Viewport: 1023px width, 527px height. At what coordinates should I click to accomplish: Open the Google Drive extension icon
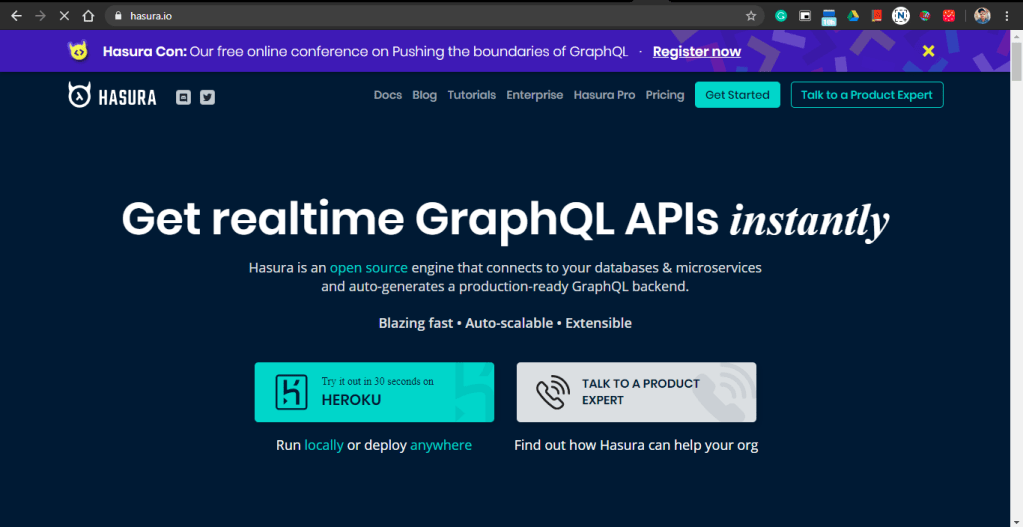coord(853,16)
